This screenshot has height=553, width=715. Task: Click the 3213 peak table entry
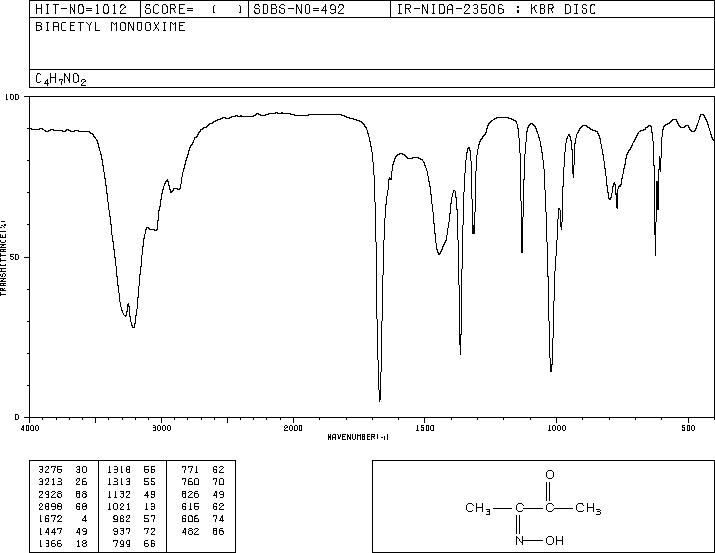[x=50, y=482]
